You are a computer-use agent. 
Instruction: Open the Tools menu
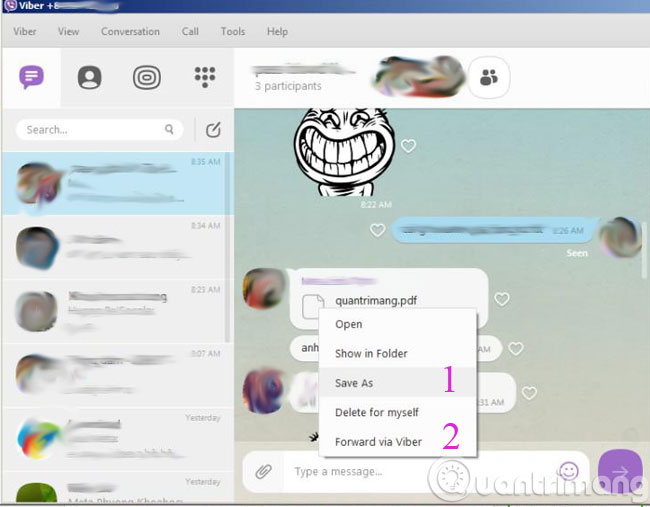pyautogui.click(x=233, y=32)
